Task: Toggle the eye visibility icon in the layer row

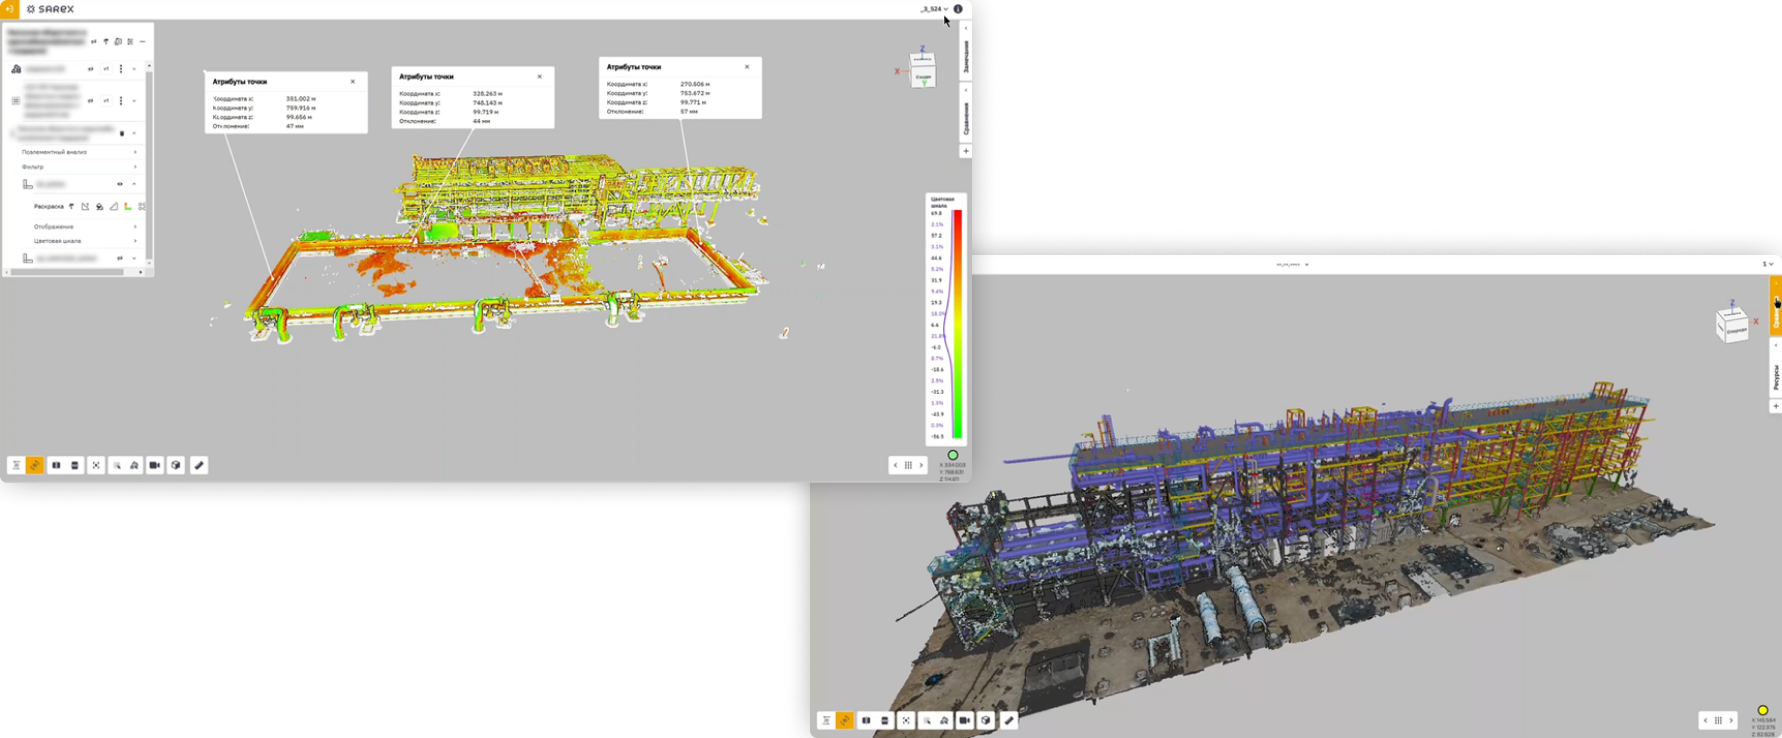Action: pos(120,184)
